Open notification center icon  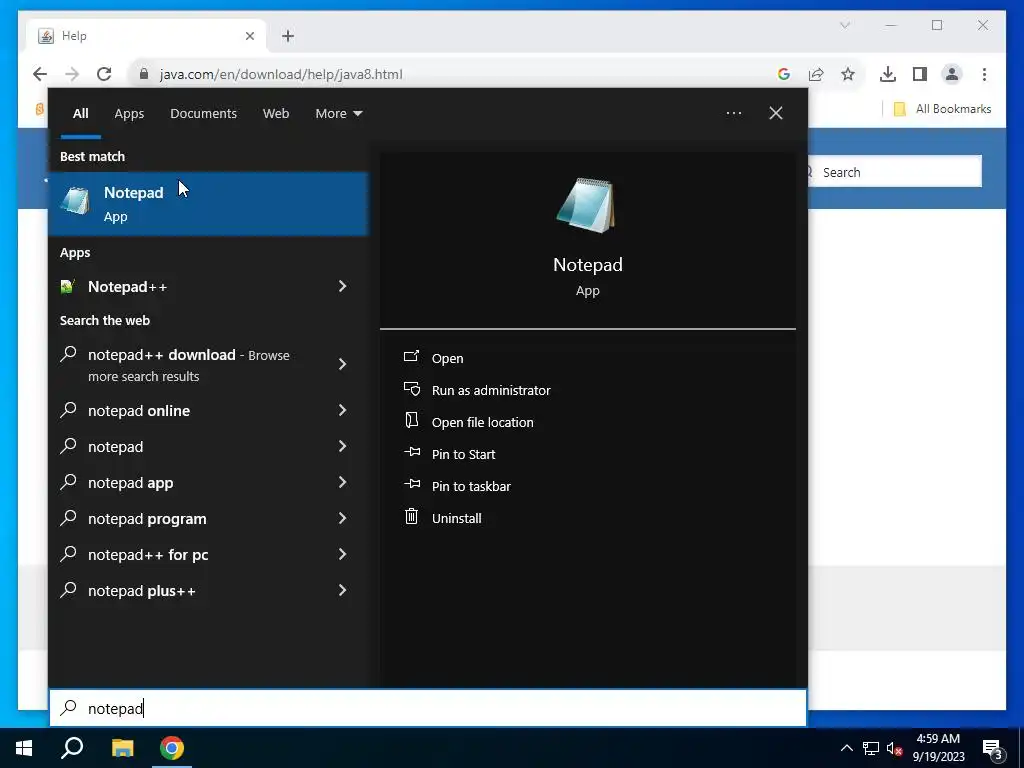click(x=993, y=749)
